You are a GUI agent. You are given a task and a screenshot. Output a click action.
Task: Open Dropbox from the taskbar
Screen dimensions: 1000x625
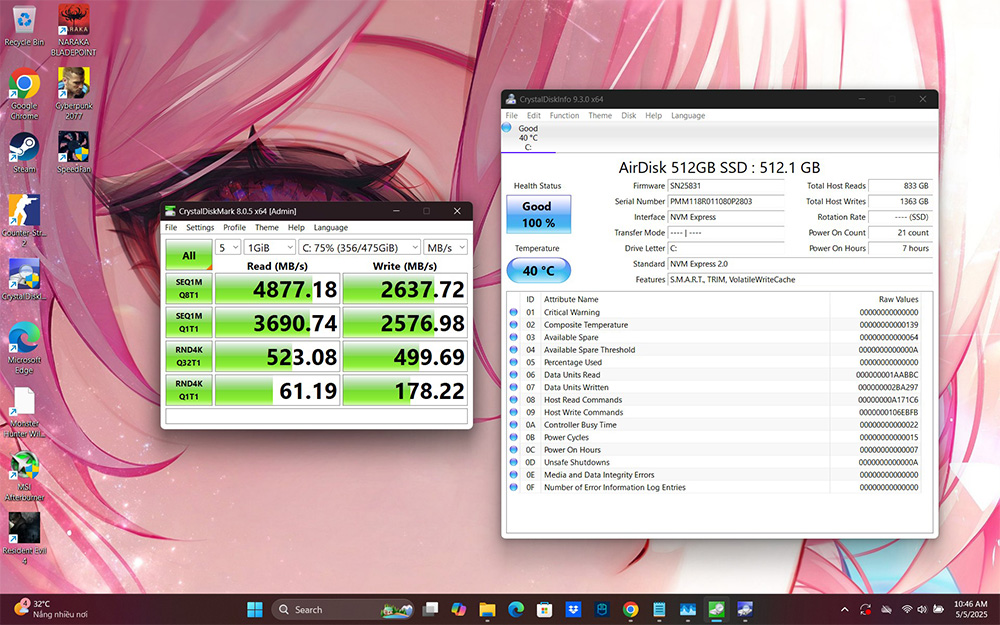[573, 610]
